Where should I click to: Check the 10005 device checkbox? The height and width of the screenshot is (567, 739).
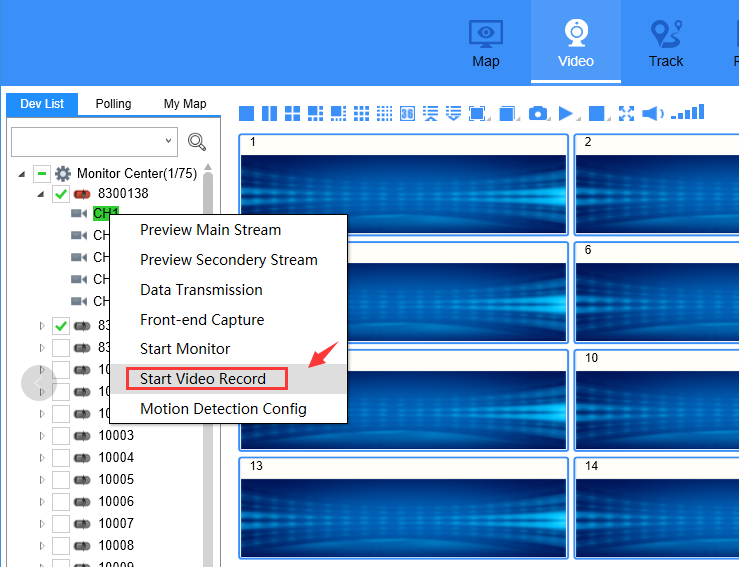61,480
